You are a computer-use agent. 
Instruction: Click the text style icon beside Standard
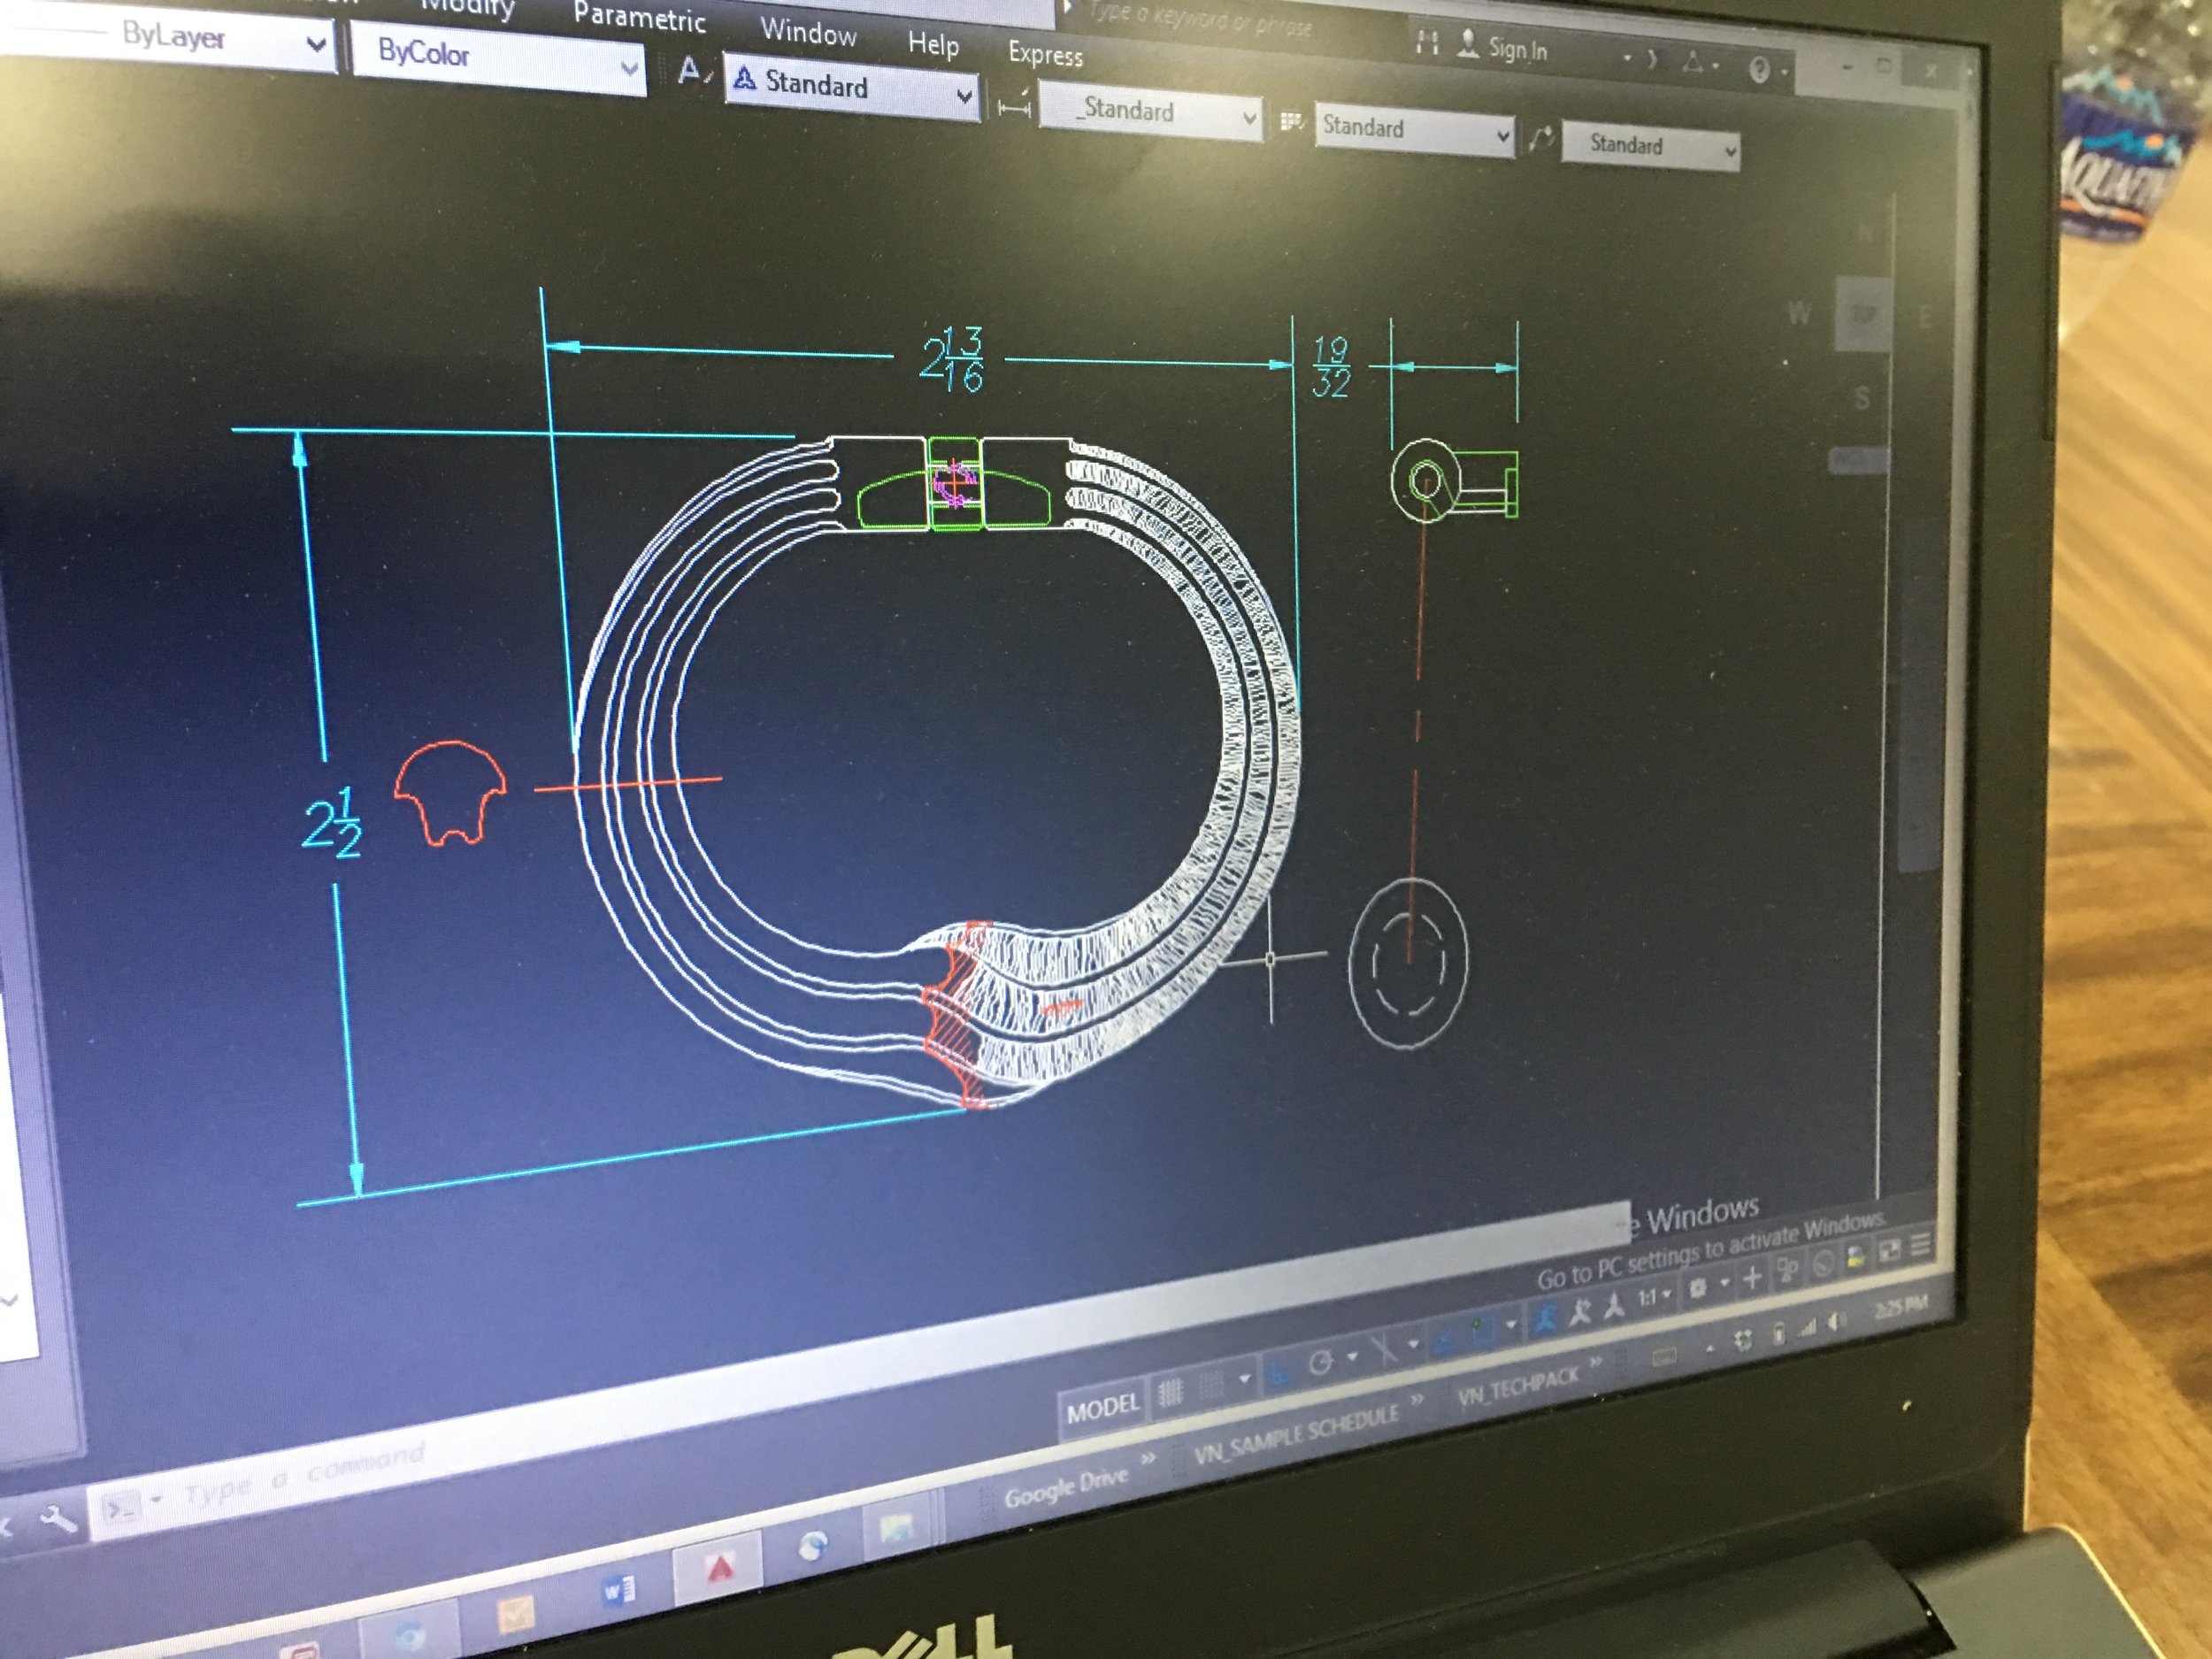[x=690, y=71]
